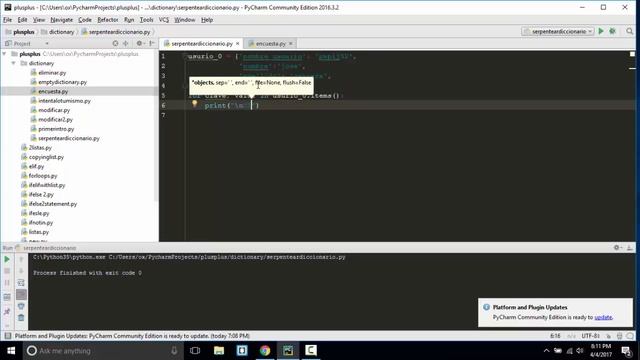Select forloops.py in project tree
Viewport: 640px width, 360px height.
(43, 176)
